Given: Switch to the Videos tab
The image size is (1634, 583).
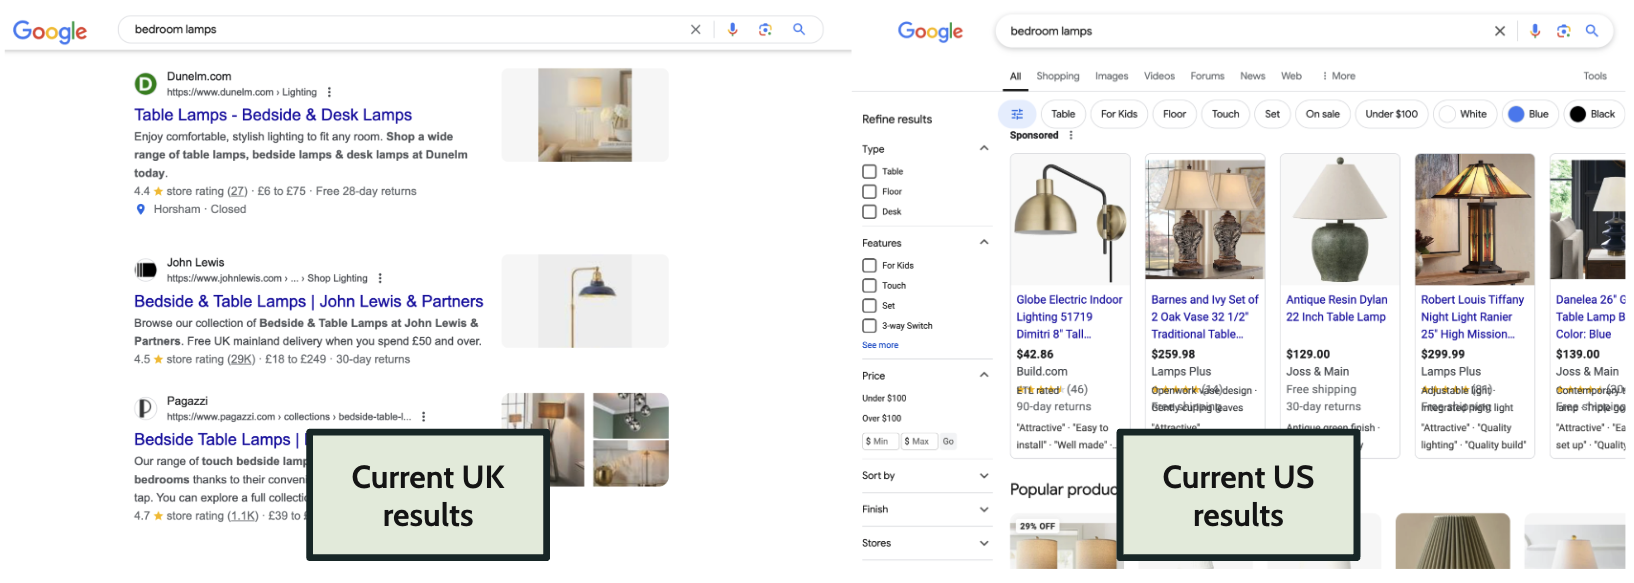Looking at the screenshot, I should coord(1159,76).
